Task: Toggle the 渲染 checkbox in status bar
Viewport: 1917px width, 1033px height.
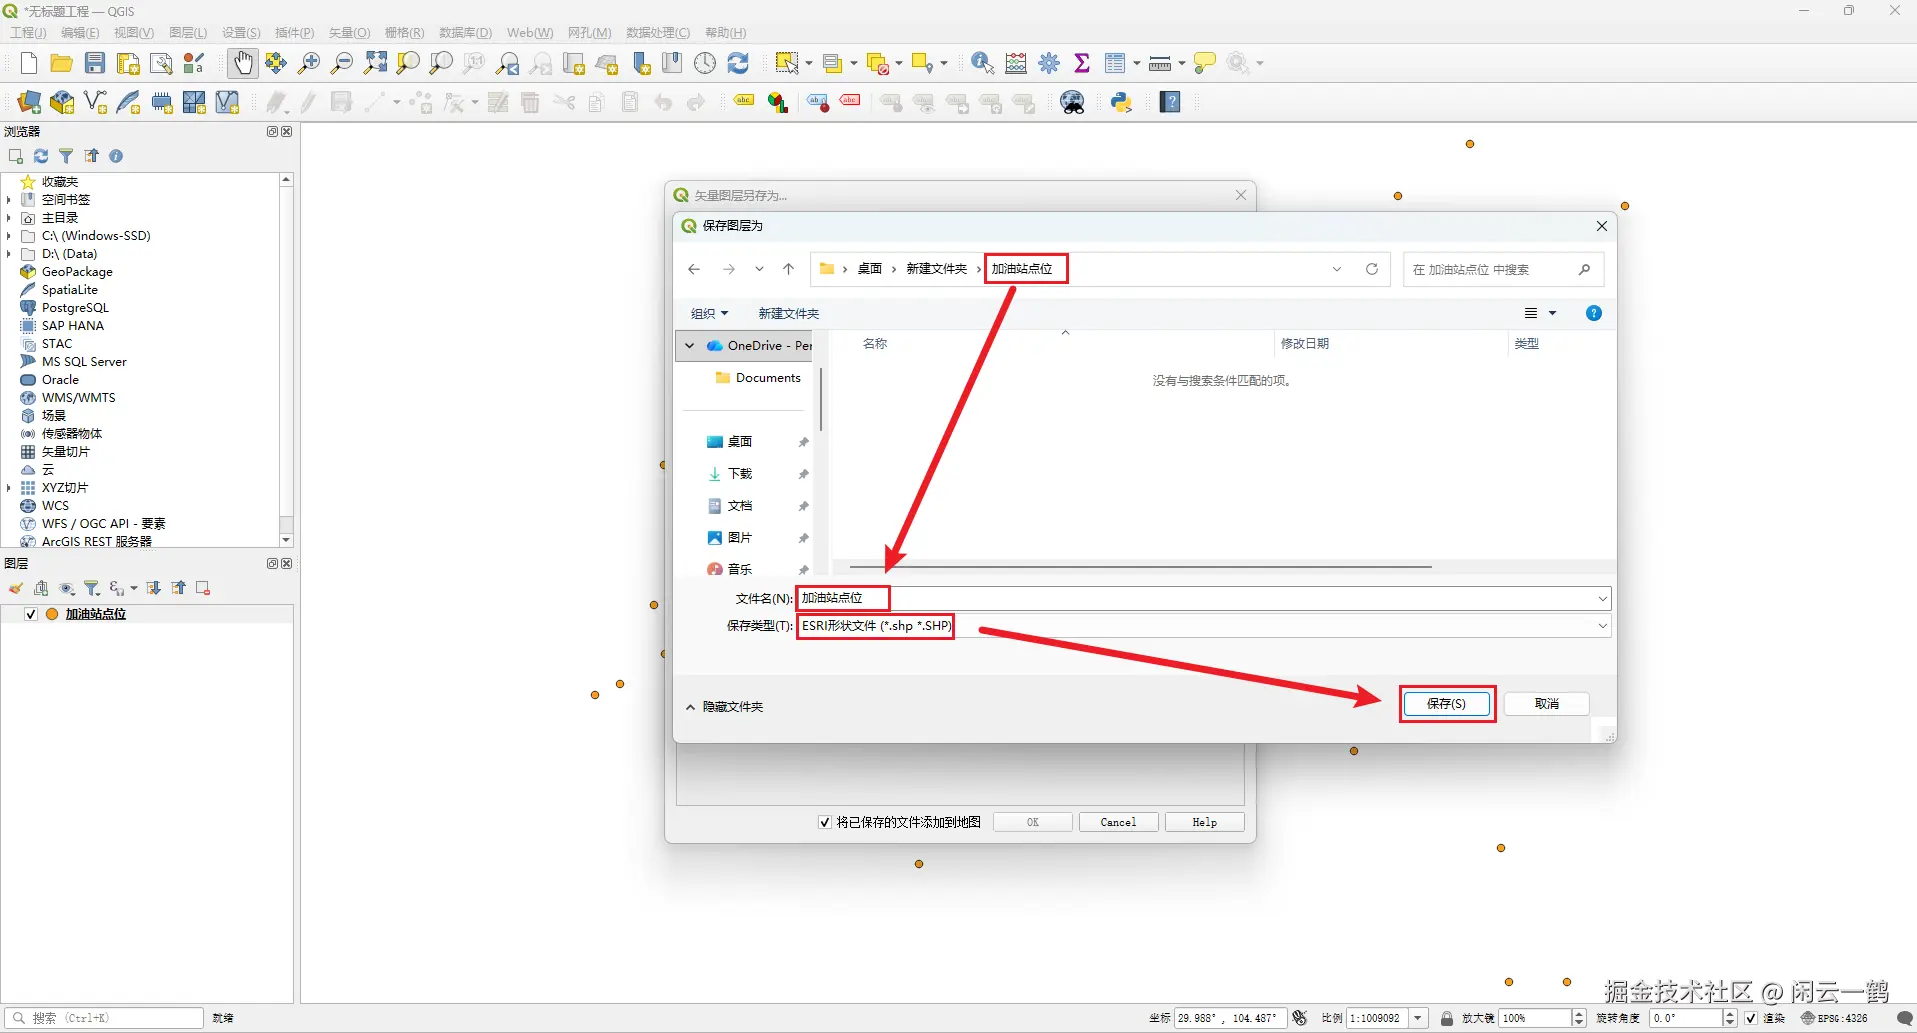Action: pyautogui.click(x=1751, y=1018)
